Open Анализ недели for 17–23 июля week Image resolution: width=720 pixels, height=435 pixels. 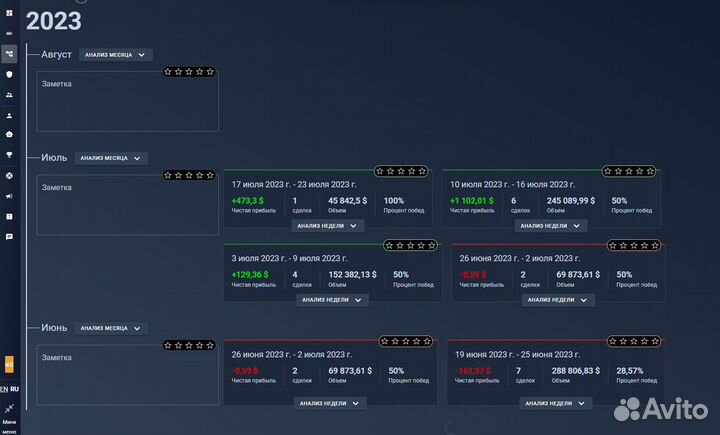pyautogui.click(x=327, y=226)
